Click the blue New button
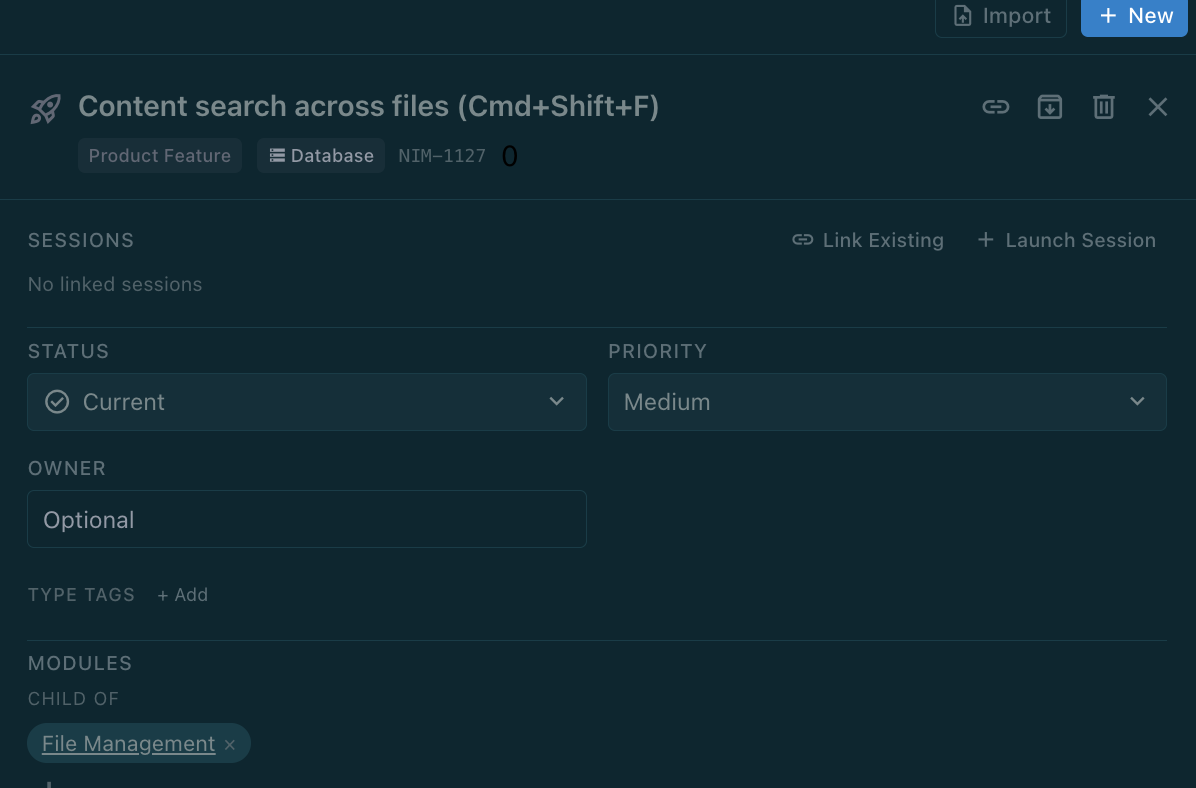 1134,16
